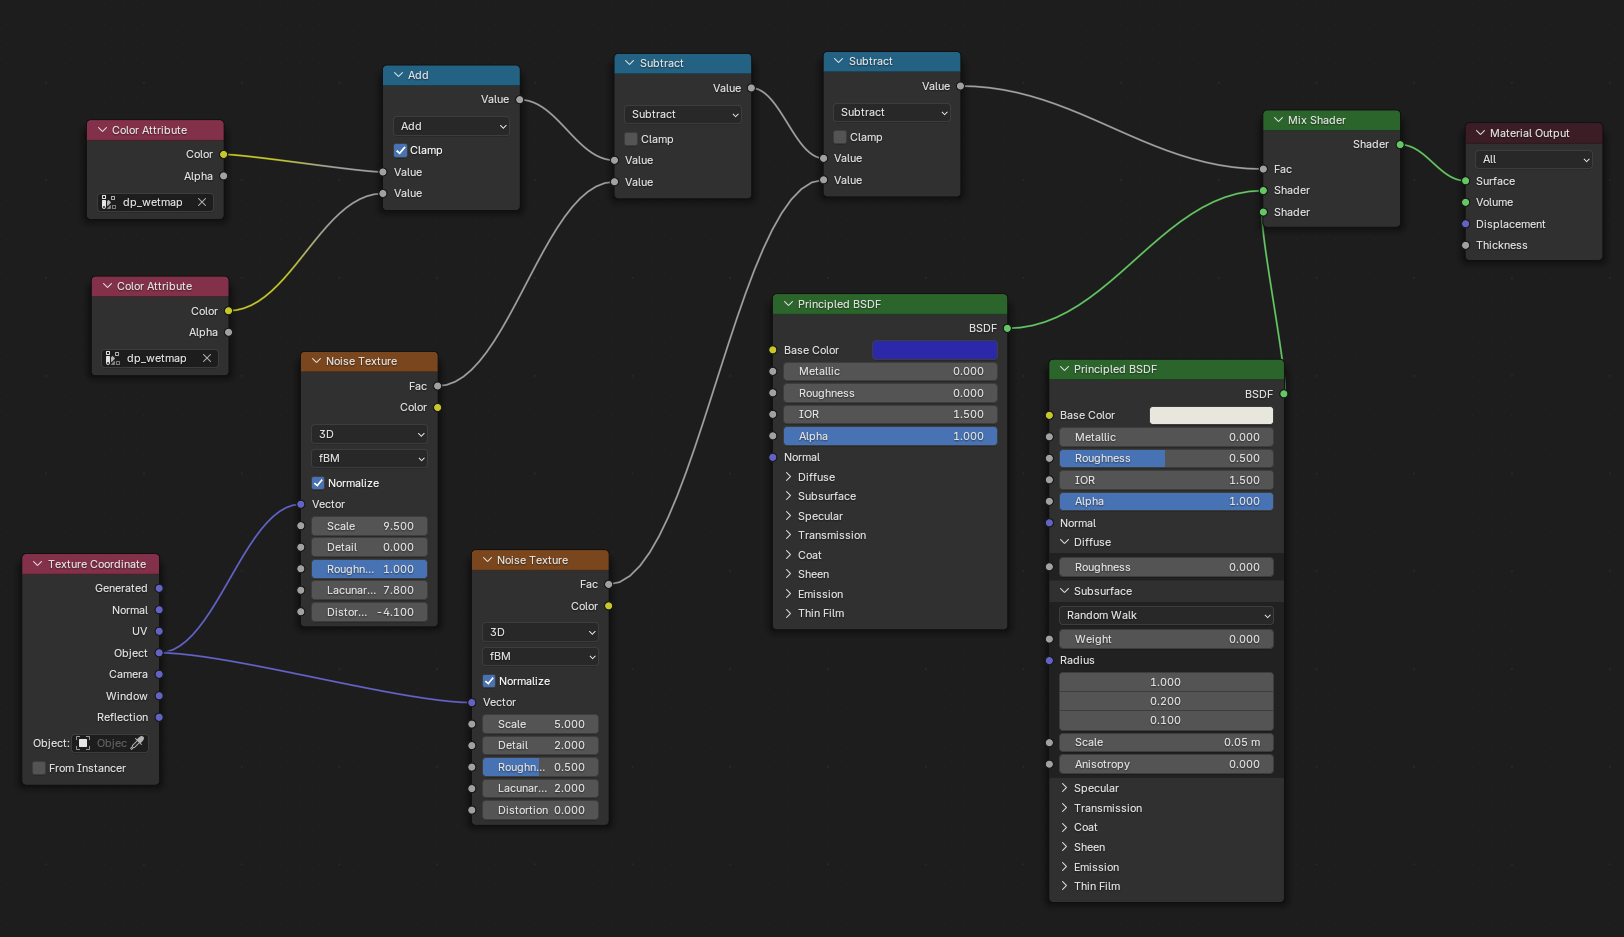Collapse Diffuse panel in white Principled BSDF
The height and width of the screenshot is (937, 1624).
coord(1064,542)
